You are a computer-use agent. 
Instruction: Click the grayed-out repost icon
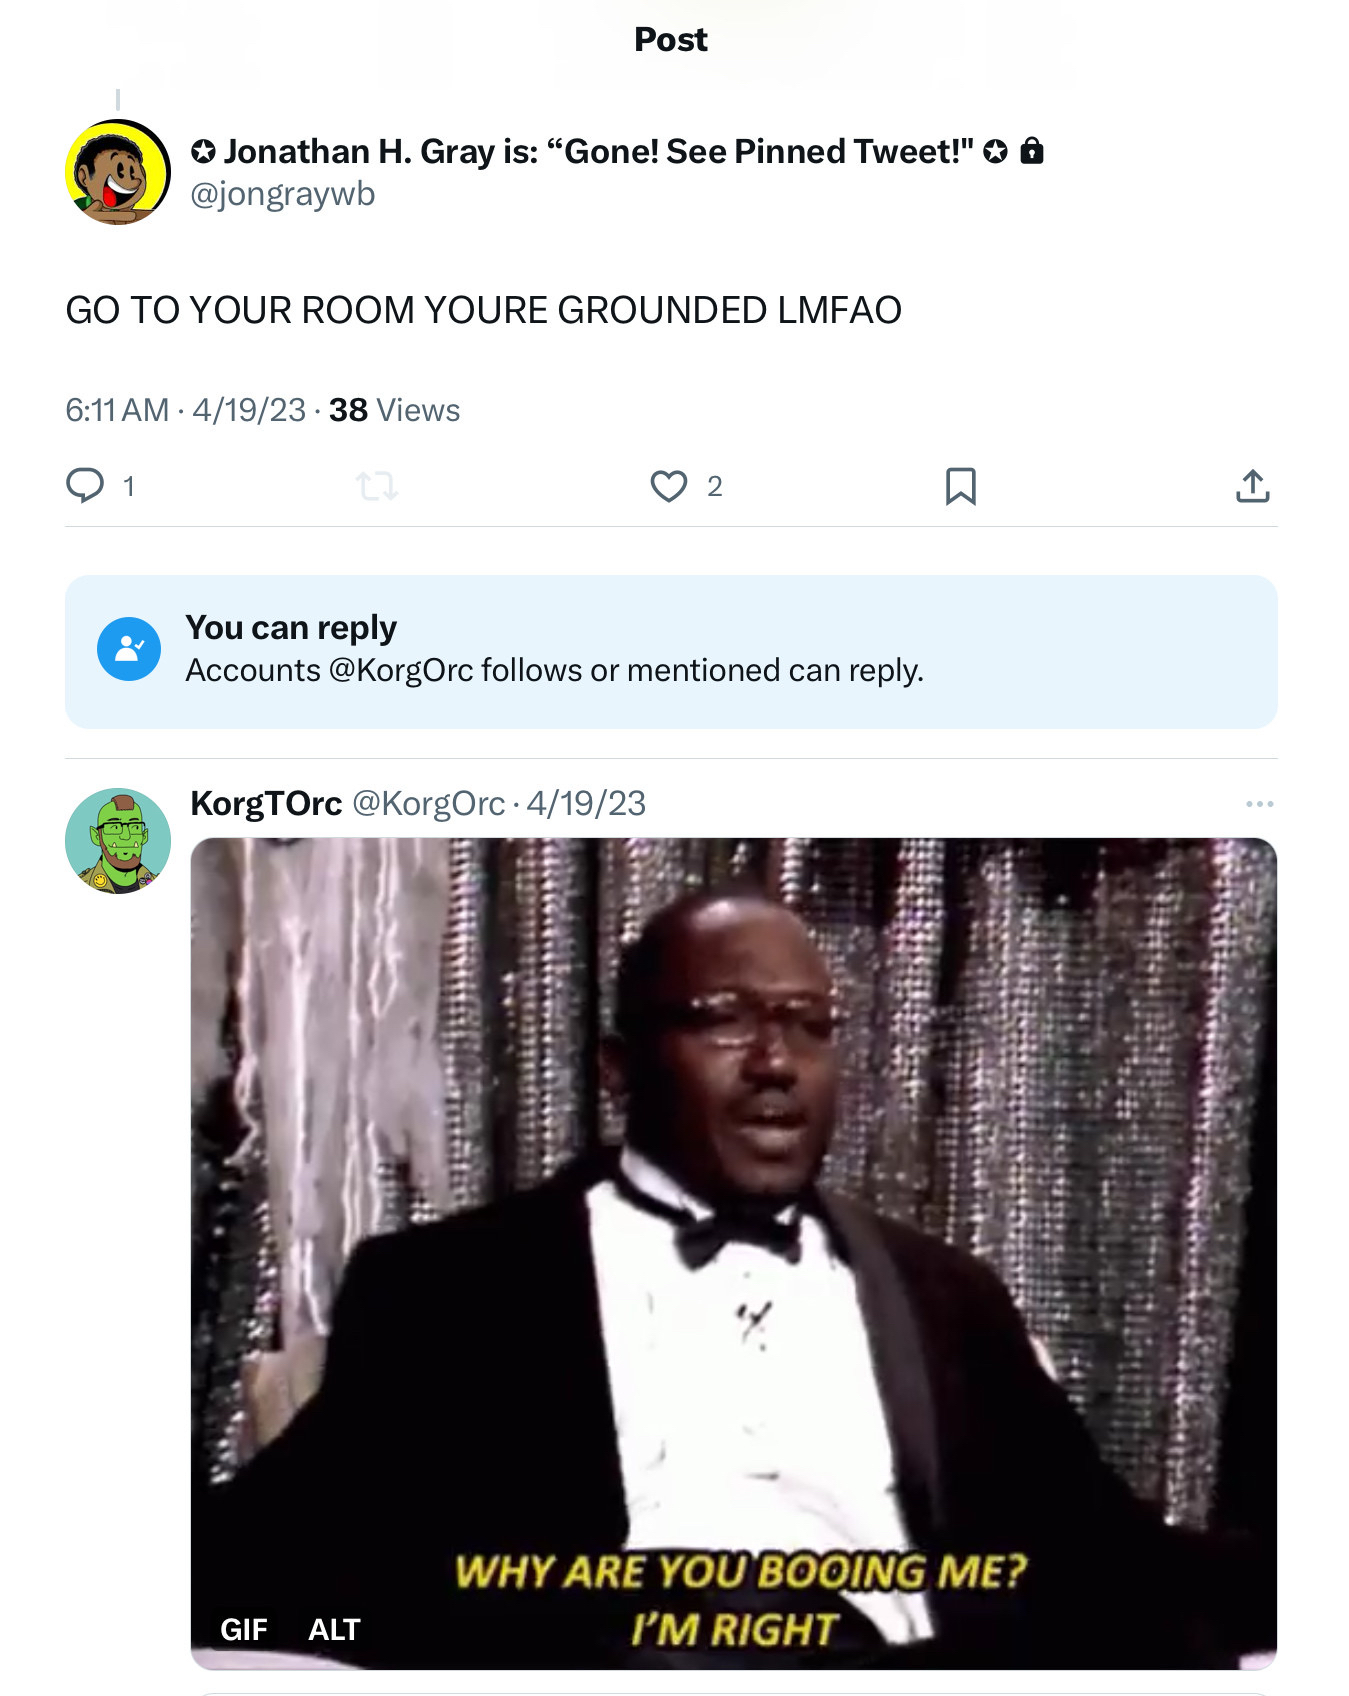pyautogui.click(x=377, y=487)
